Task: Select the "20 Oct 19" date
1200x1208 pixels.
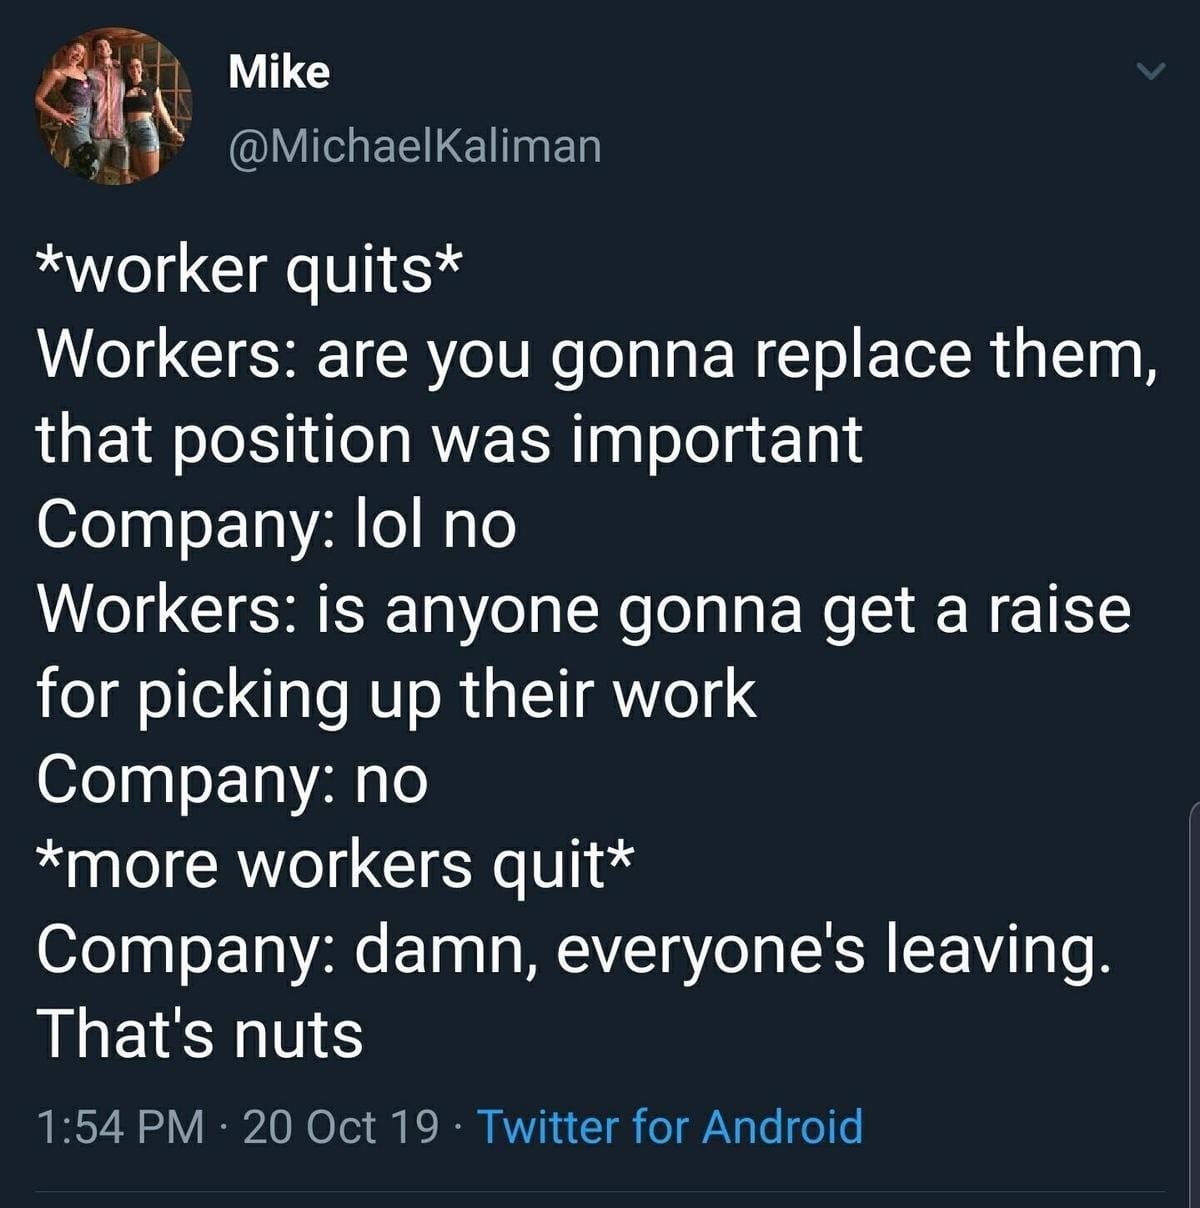Action: pyautogui.click(x=340, y=1126)
